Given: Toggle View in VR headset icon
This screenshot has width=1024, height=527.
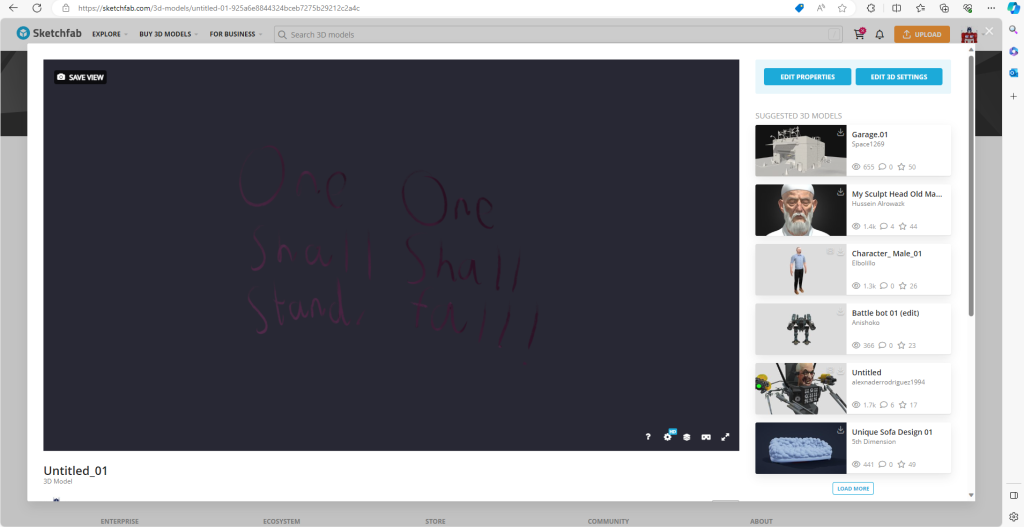Looking at the screenshot, I should [705, 437].
